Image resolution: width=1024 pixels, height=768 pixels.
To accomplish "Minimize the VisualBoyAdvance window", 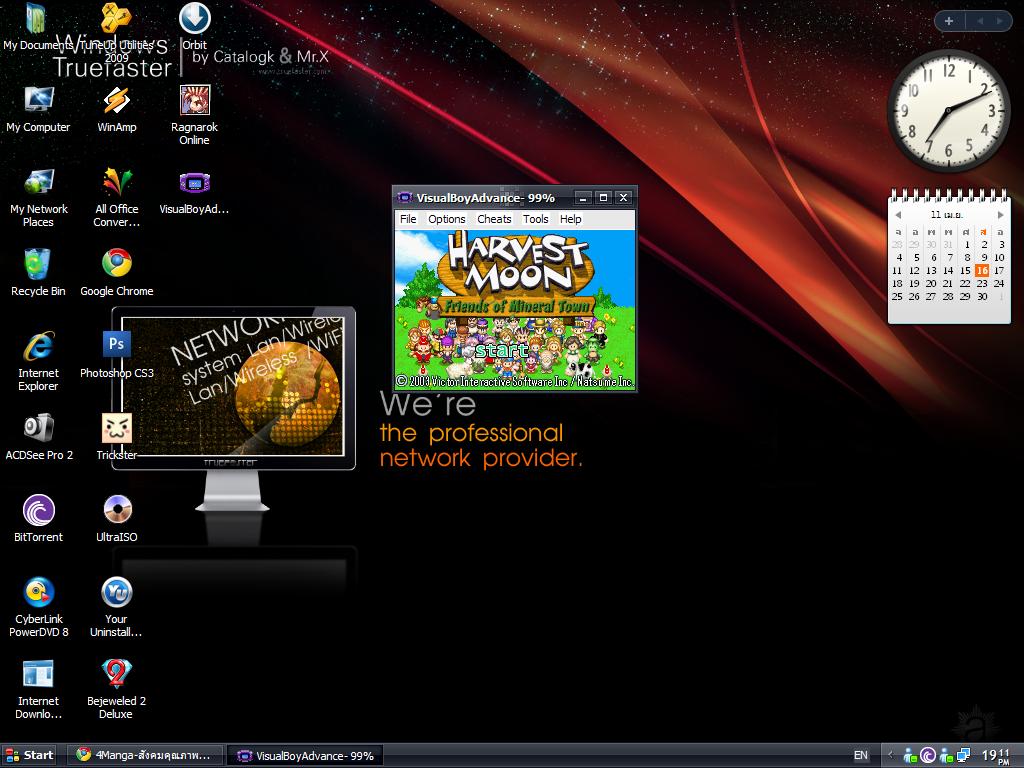I will click(x=583, y=197).
